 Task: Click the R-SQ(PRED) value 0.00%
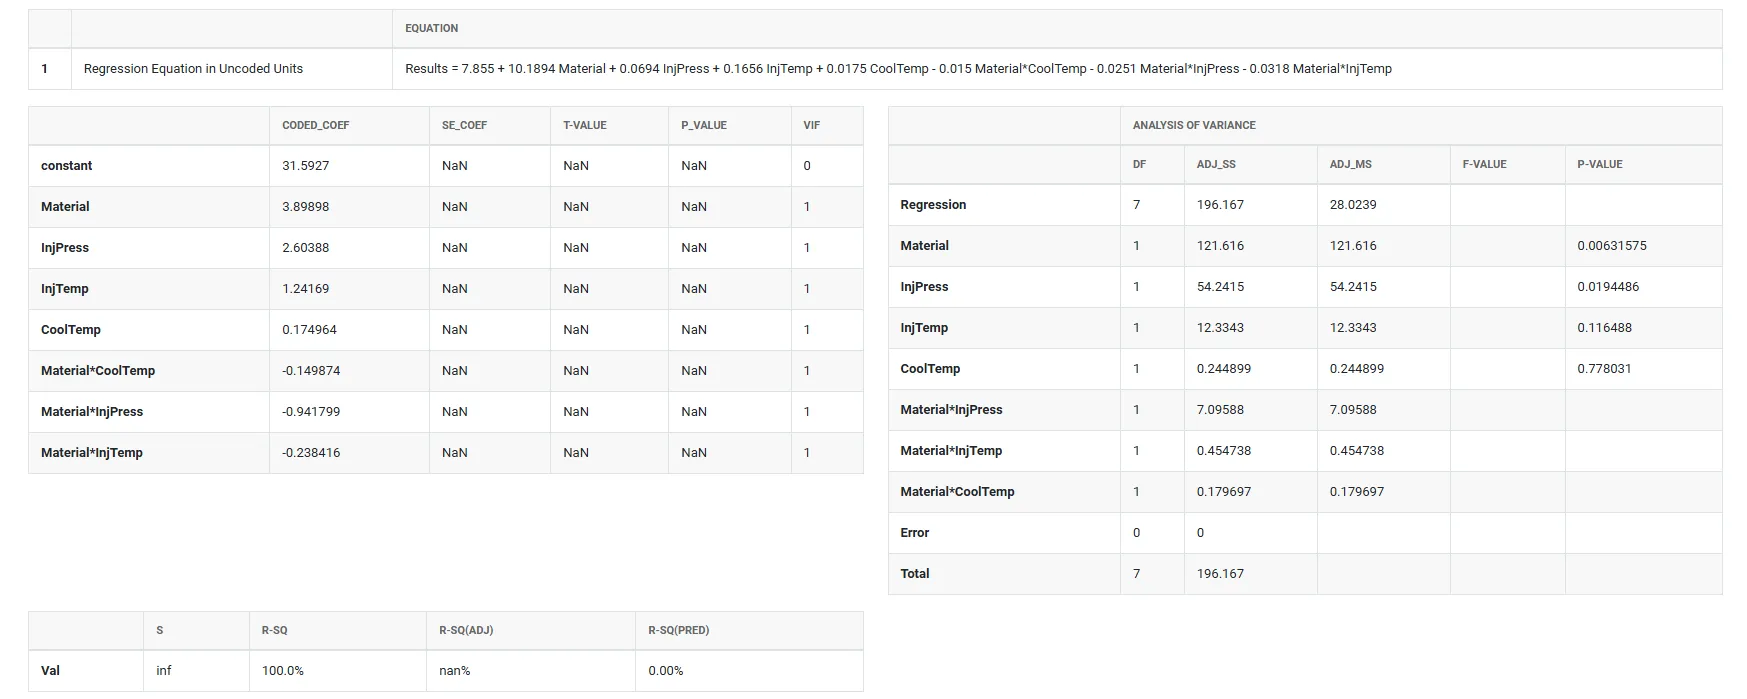[666, 671]
